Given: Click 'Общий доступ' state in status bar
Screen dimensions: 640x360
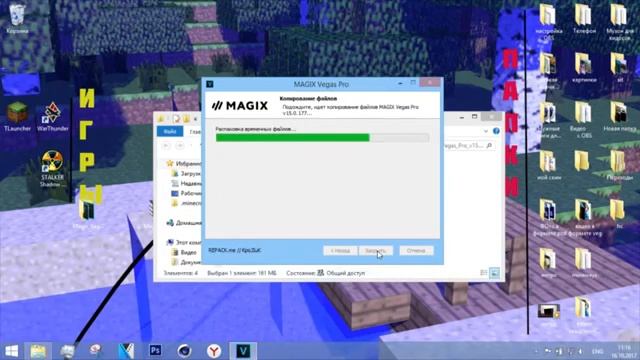Looking at the screenshot, I should pos(345,273).
